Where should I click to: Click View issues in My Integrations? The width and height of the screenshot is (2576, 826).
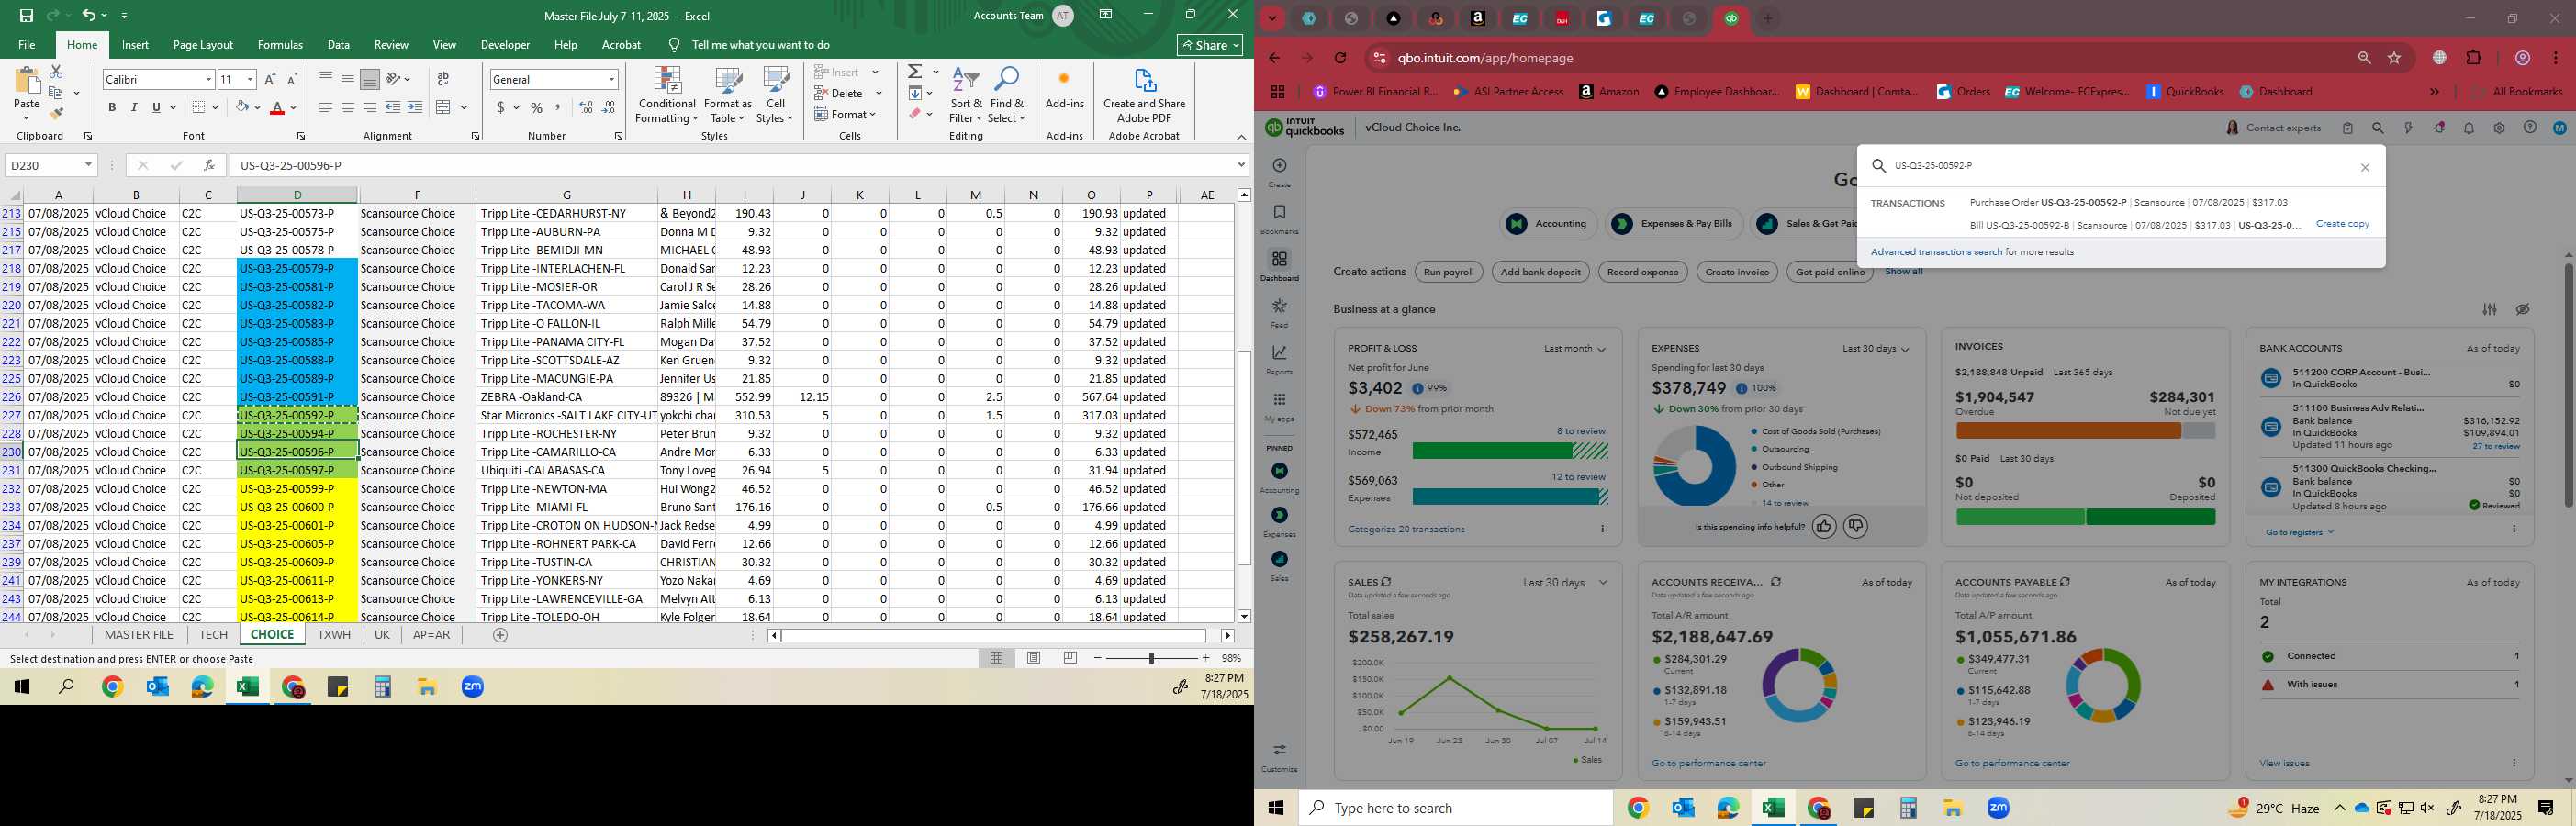pos(2284,764)
